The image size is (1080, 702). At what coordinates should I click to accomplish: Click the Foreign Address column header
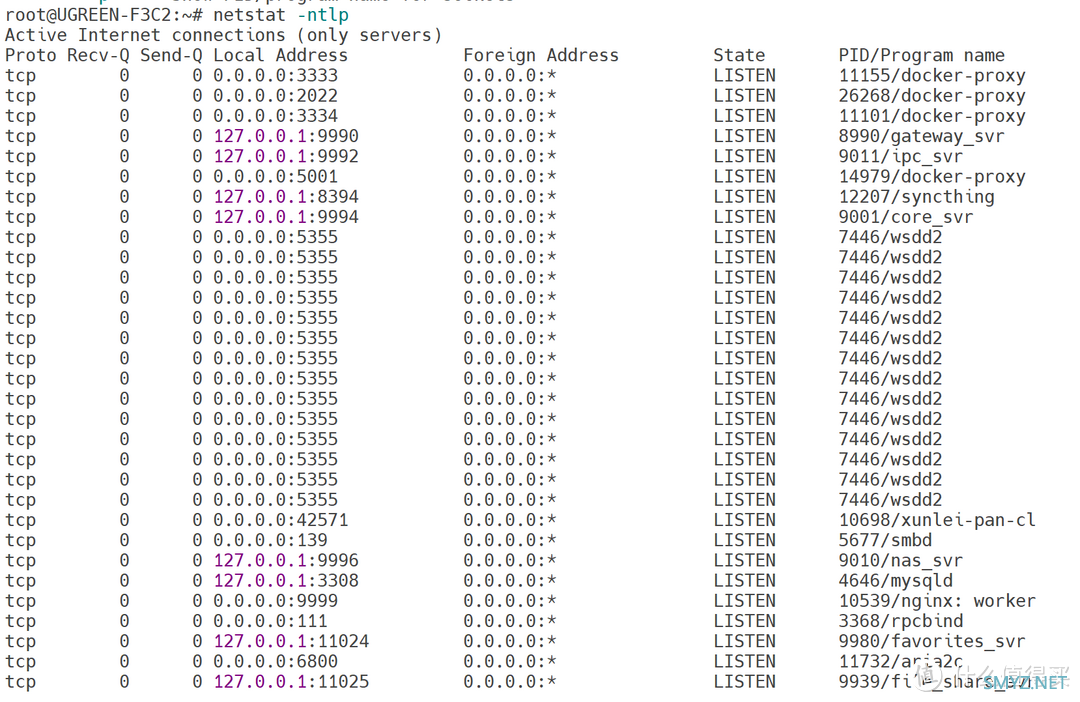point(541,55)
